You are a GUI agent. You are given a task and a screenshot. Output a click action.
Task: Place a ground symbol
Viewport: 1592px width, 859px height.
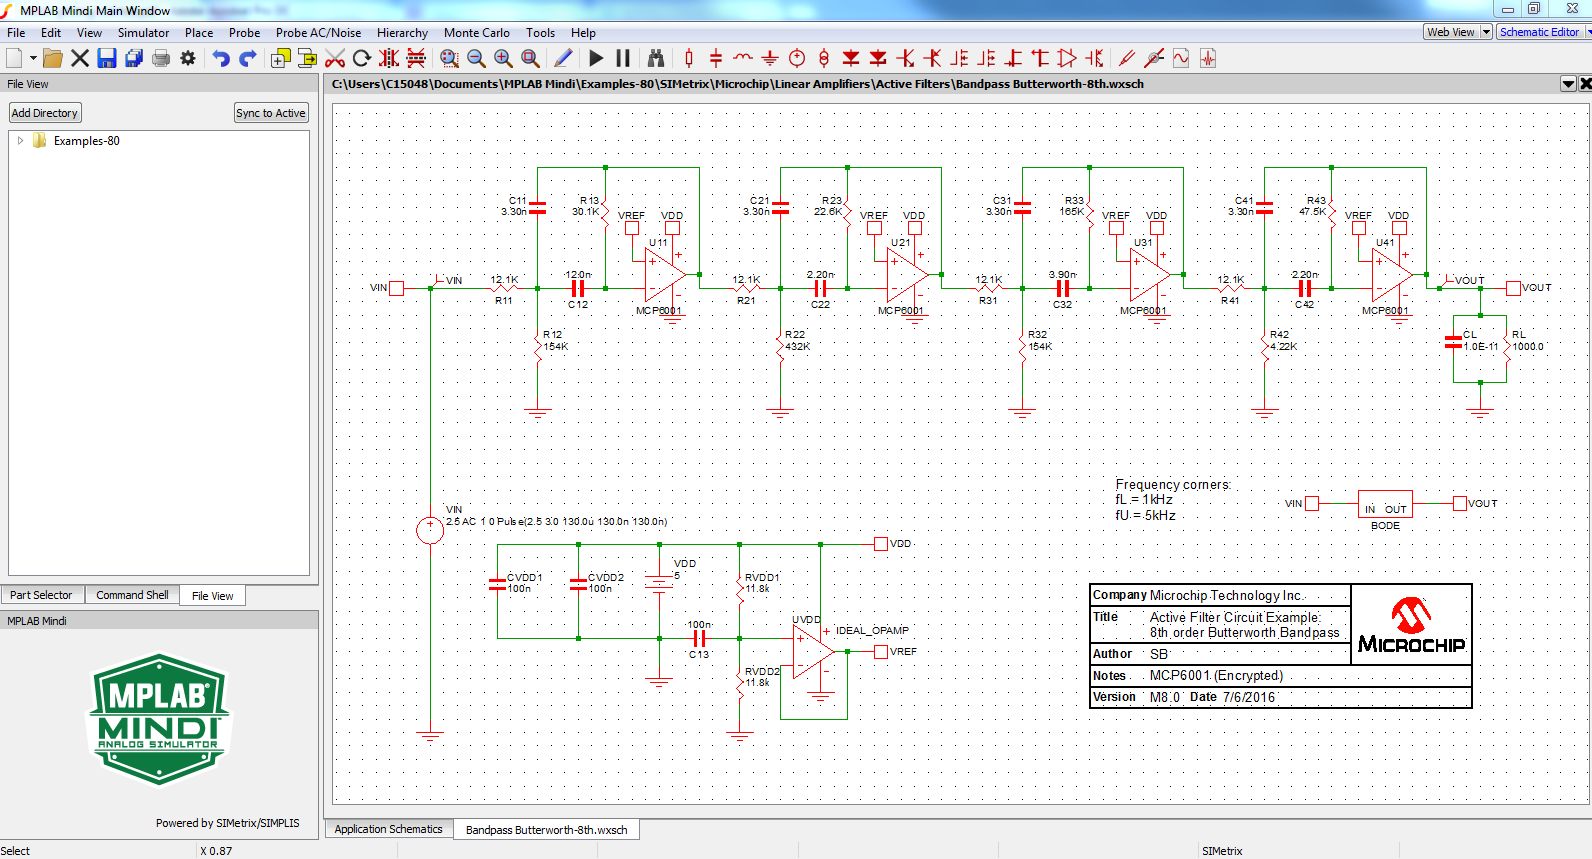tap(770, 59)
